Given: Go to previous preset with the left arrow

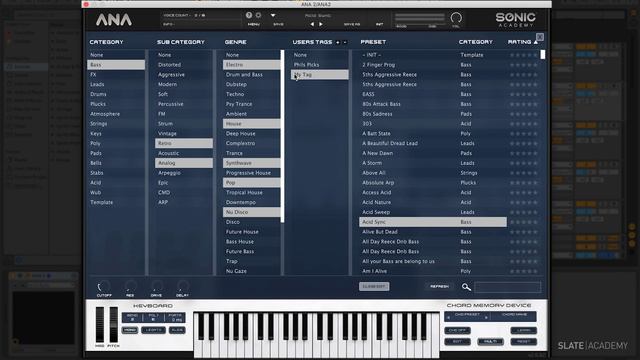Looking at the screenshot, I should click(312, 24).
